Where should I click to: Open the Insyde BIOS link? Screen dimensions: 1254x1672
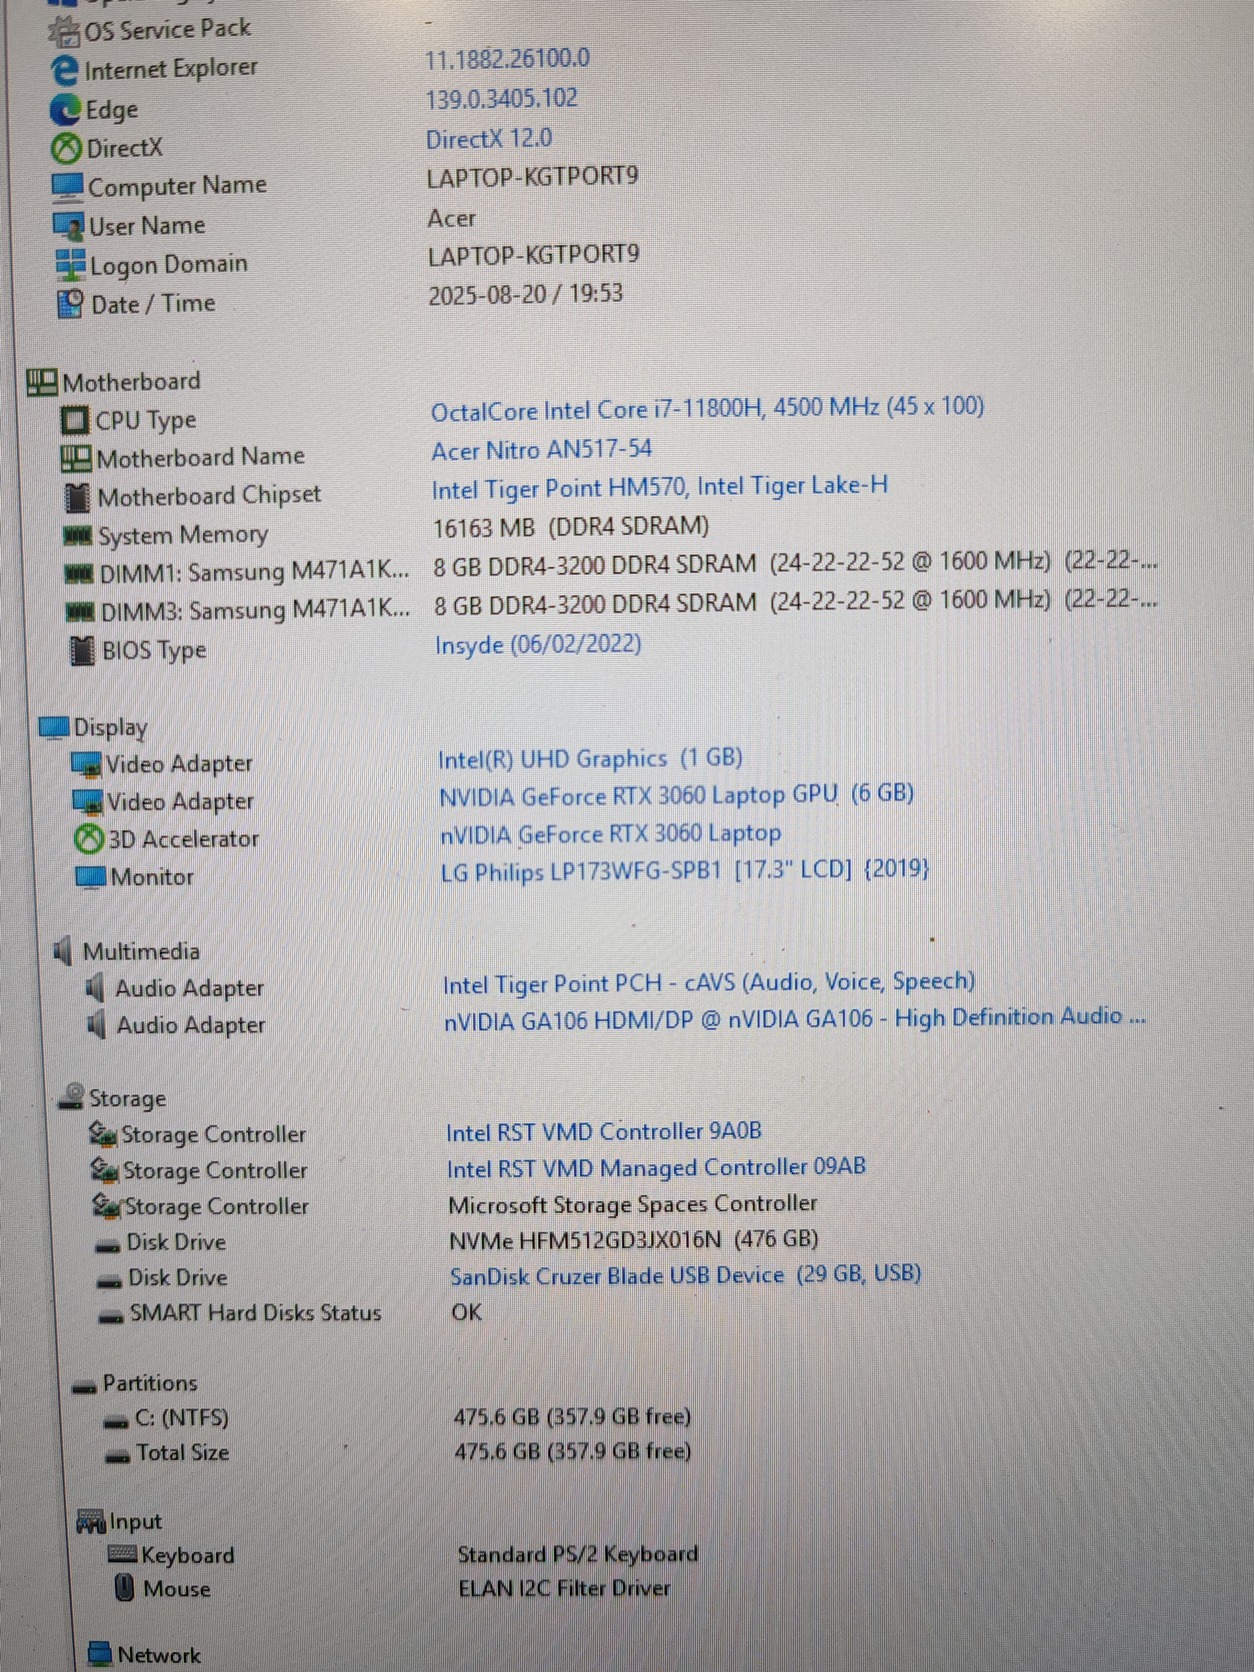tap(538, 644)
